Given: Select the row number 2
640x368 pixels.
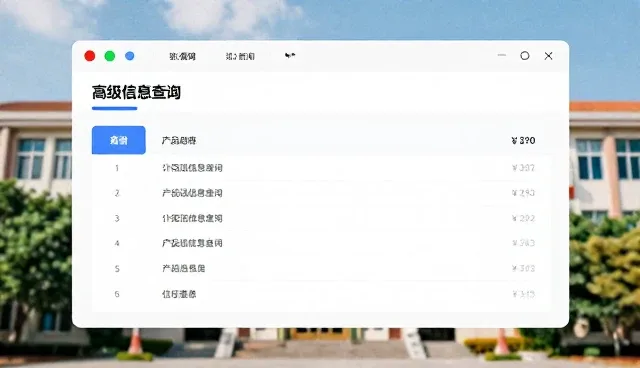Looking at the screenshot, I should click(117, 193).
